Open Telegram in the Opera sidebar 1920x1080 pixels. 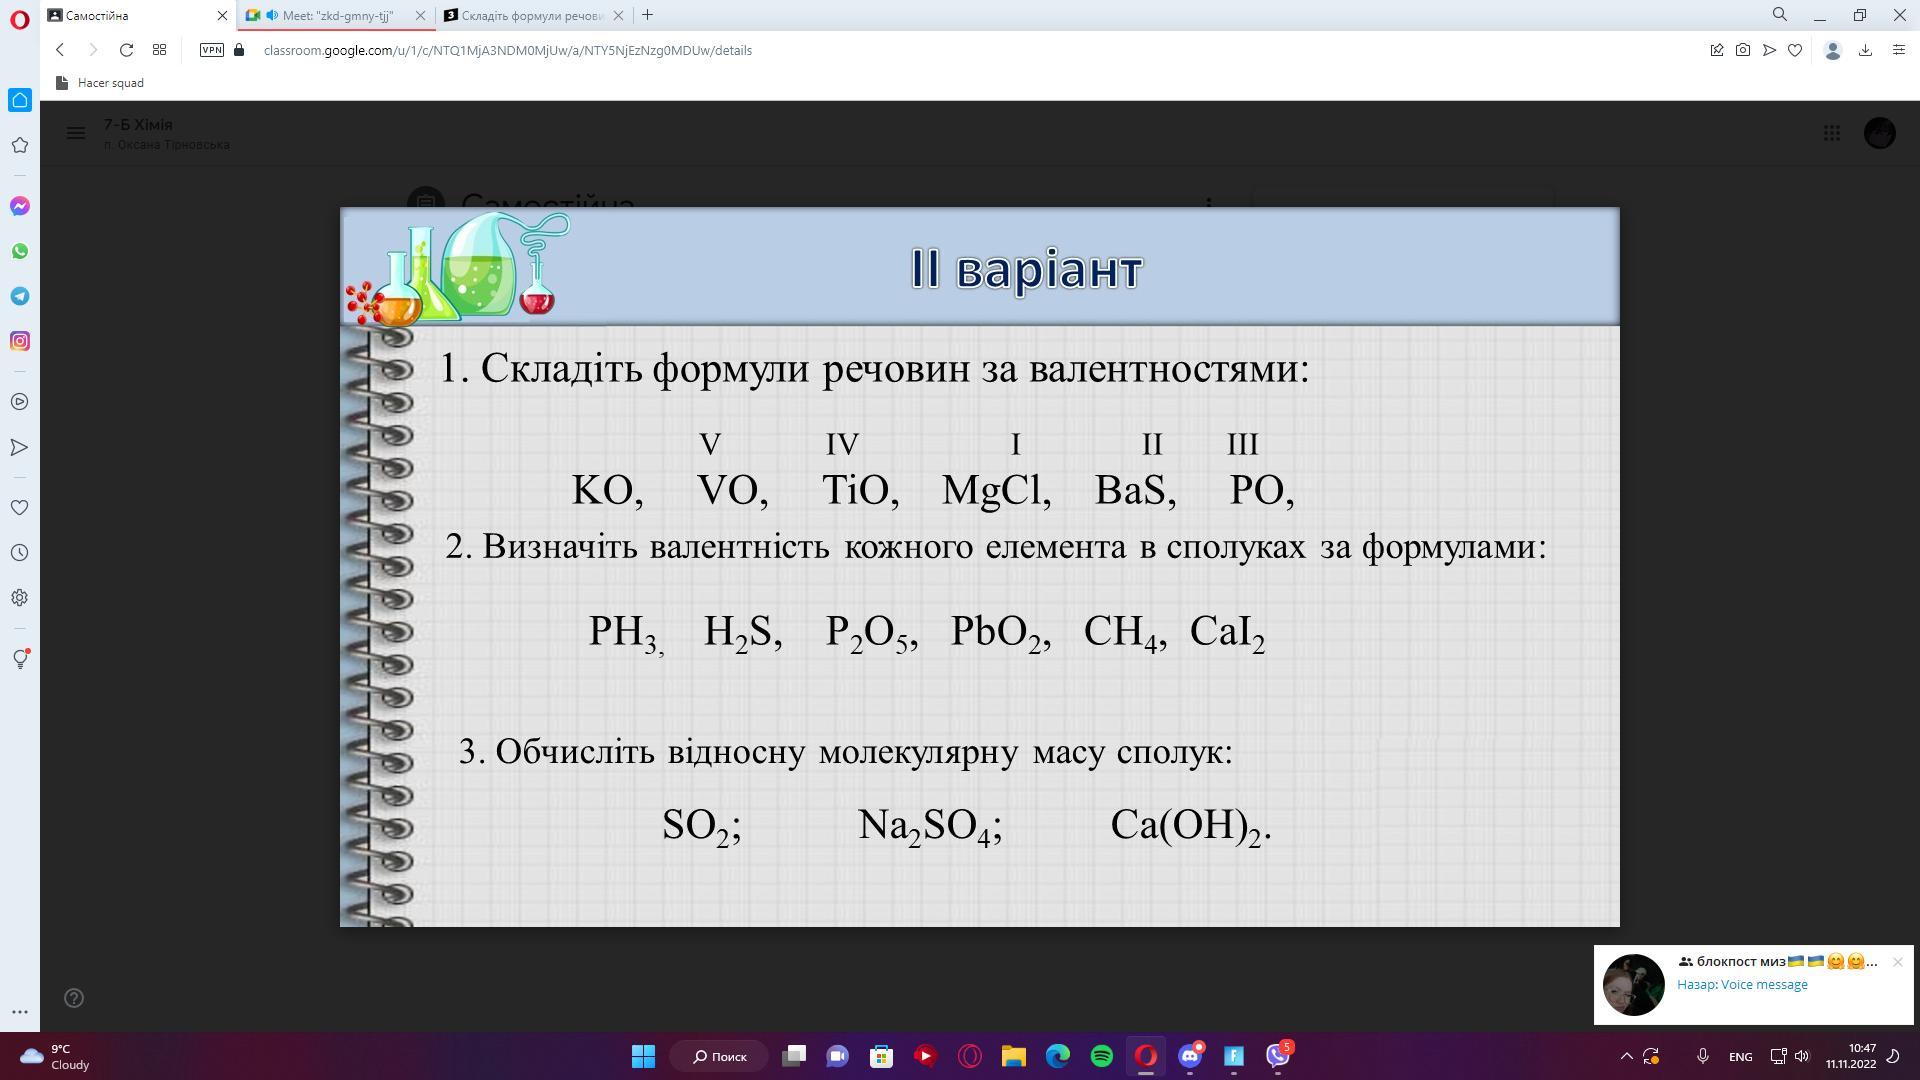19,296
